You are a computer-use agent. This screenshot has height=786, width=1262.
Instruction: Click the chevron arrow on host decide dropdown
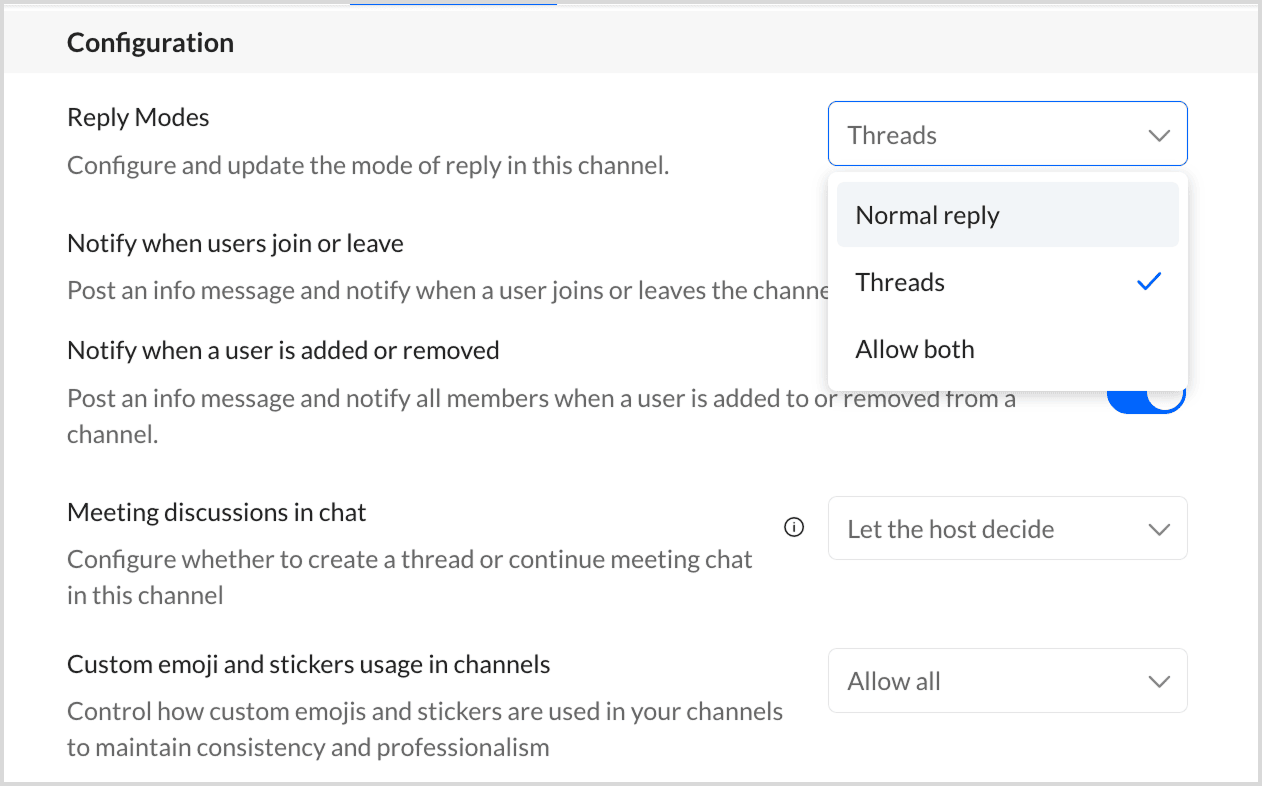(1159, 529)
